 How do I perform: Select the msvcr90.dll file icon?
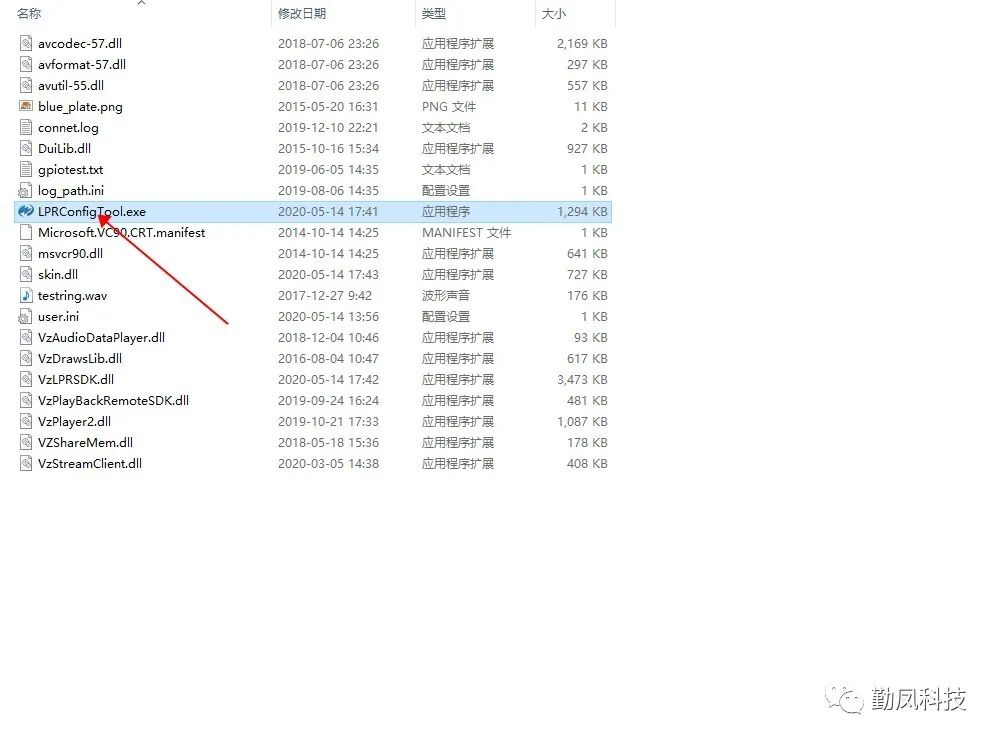tap(25, 254)
